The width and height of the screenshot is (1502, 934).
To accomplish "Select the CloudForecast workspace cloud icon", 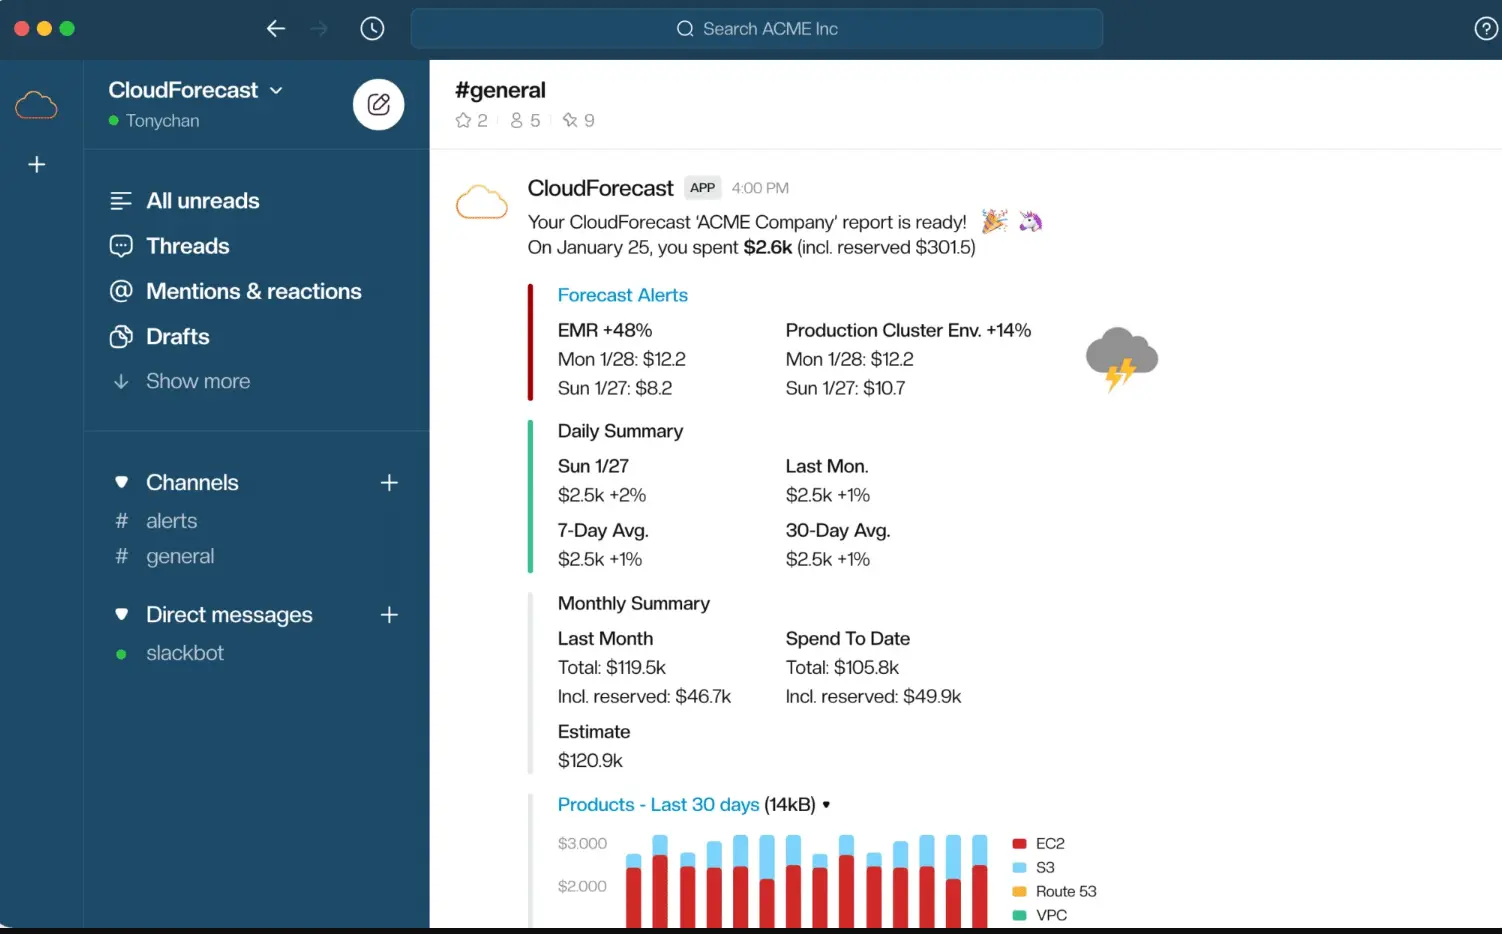I will click(x=36, y=104).
